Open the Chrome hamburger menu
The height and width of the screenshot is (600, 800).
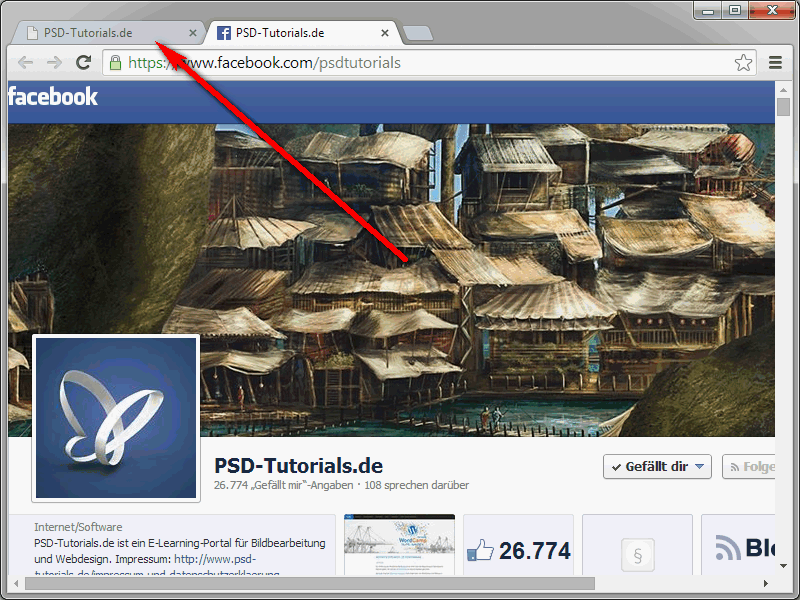[776, 63]
